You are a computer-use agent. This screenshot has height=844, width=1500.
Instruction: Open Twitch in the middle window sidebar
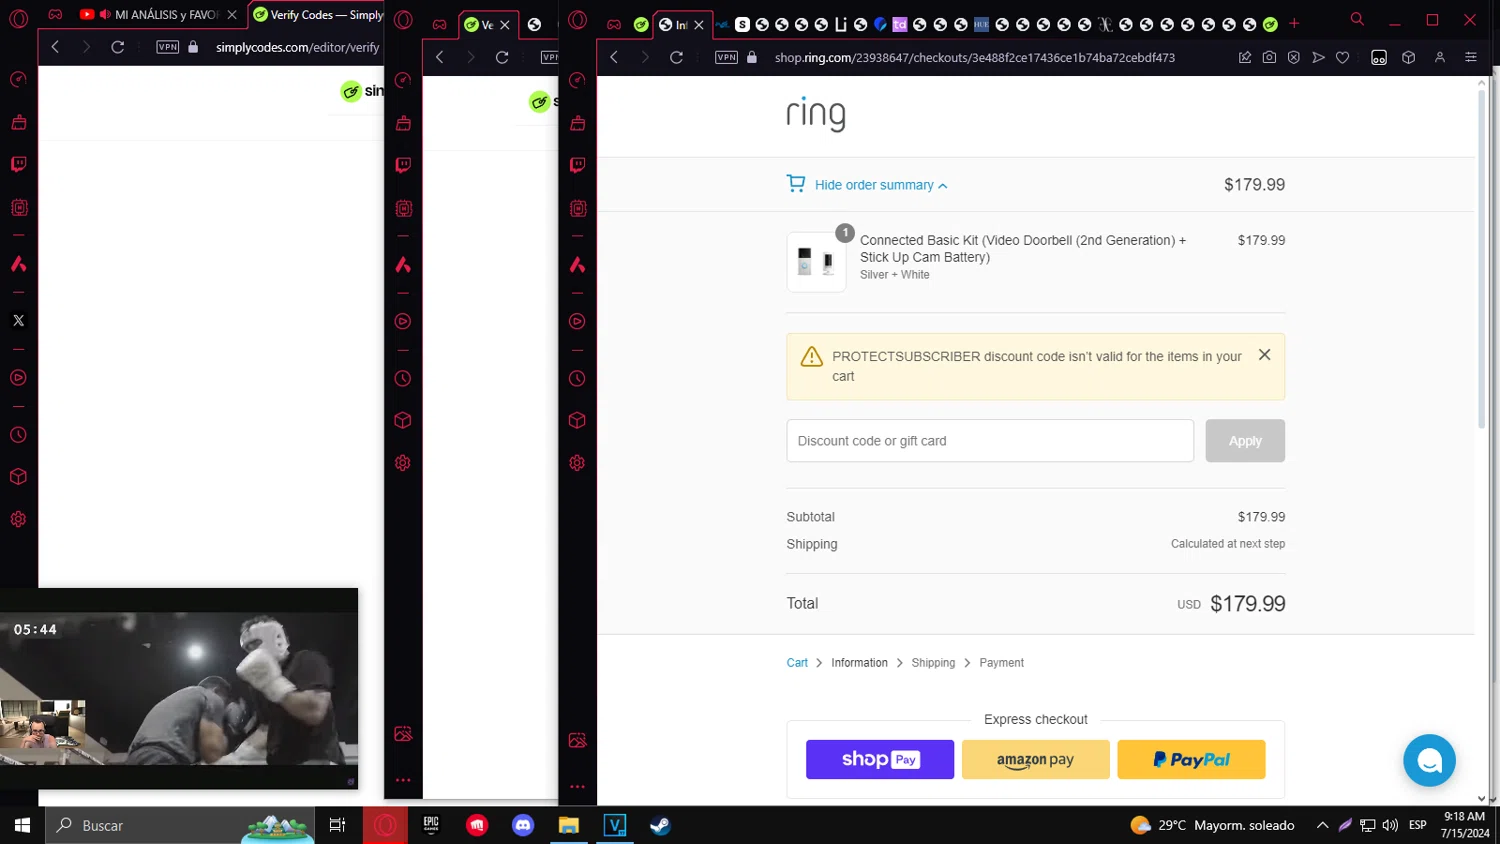403,165
